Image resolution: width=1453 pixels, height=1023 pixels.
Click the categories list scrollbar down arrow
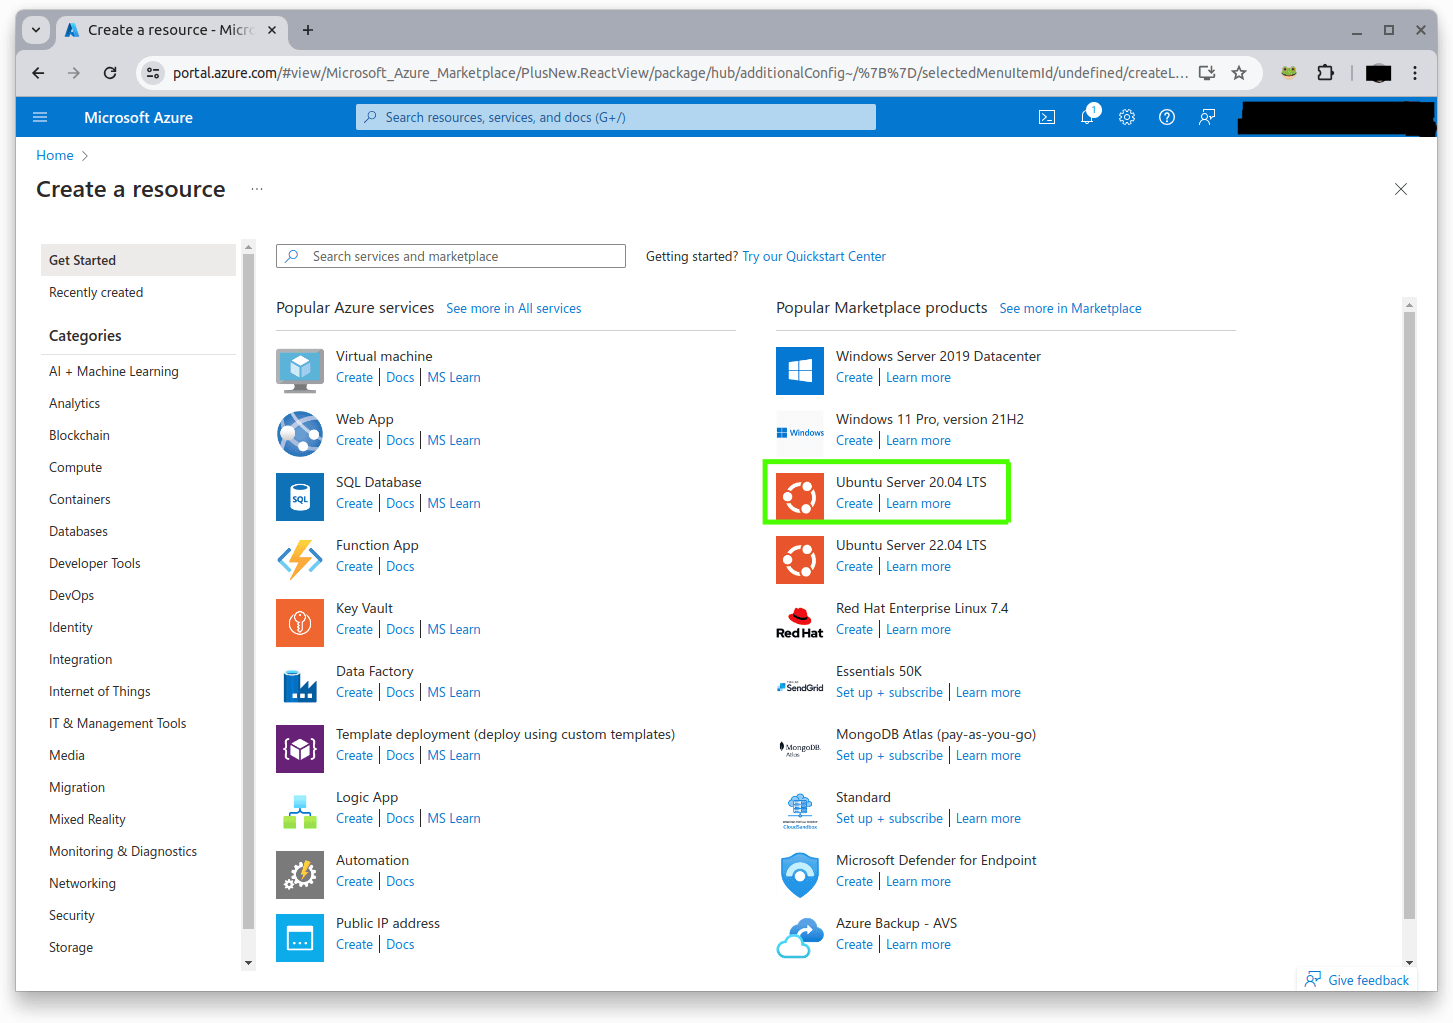click(249, 962)
